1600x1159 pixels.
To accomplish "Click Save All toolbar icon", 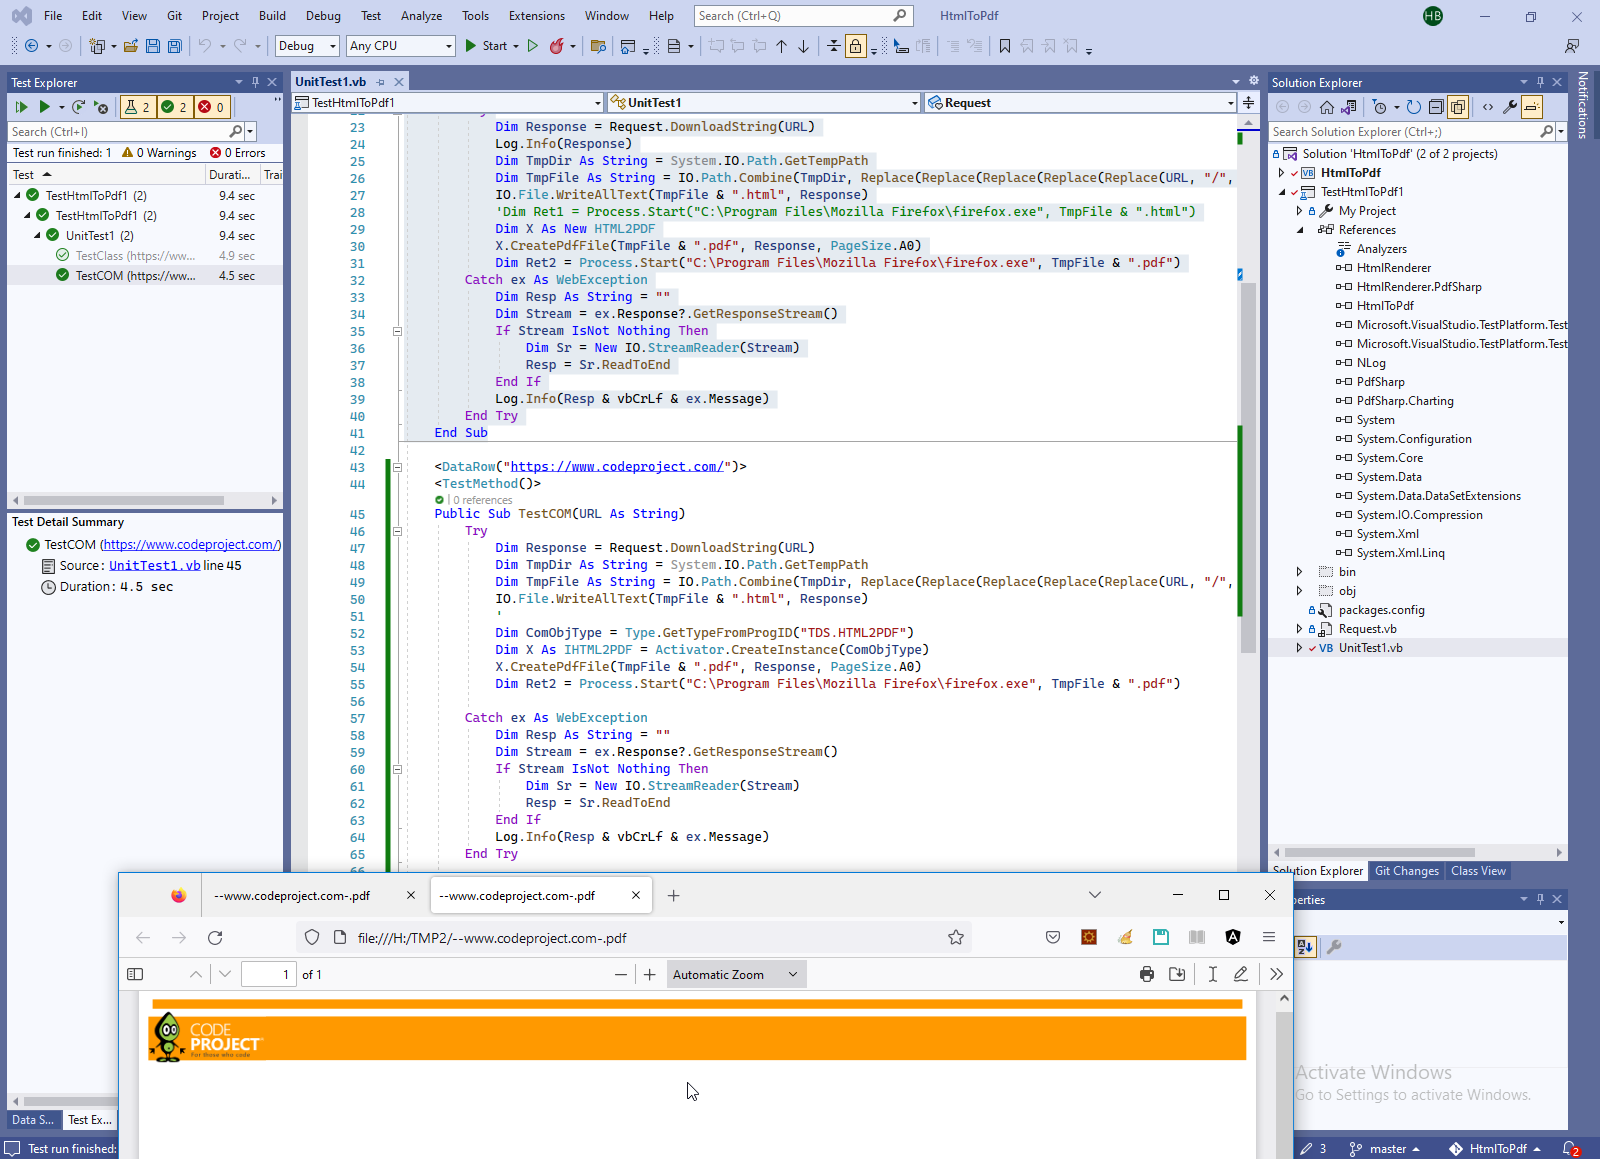I will (x=174, y=46).
